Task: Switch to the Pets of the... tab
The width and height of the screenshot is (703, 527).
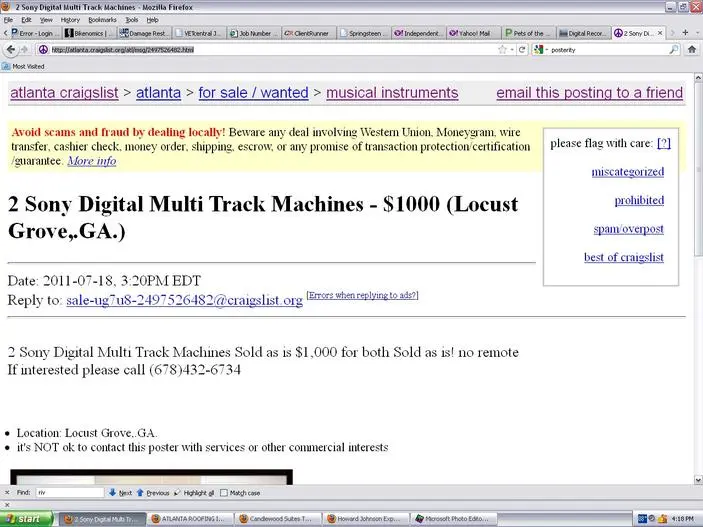Action: click(x=528, y=33)
